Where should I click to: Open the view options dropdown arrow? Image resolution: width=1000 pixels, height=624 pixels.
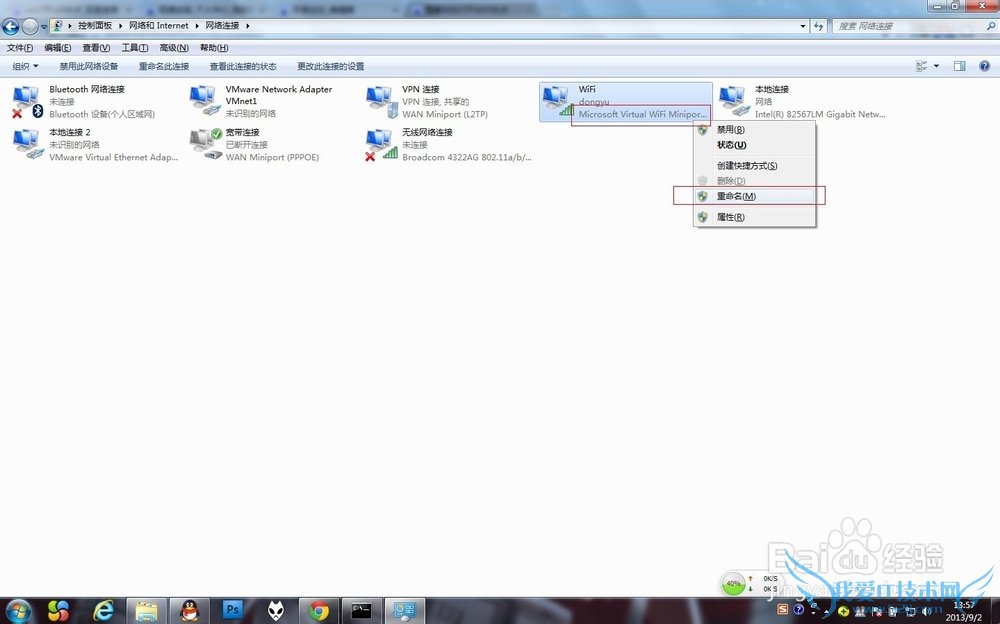pos(936,66)
